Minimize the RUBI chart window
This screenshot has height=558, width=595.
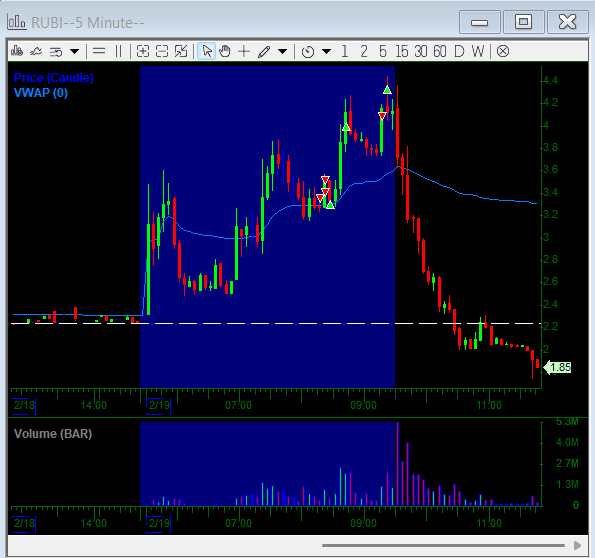click(479, 22)
